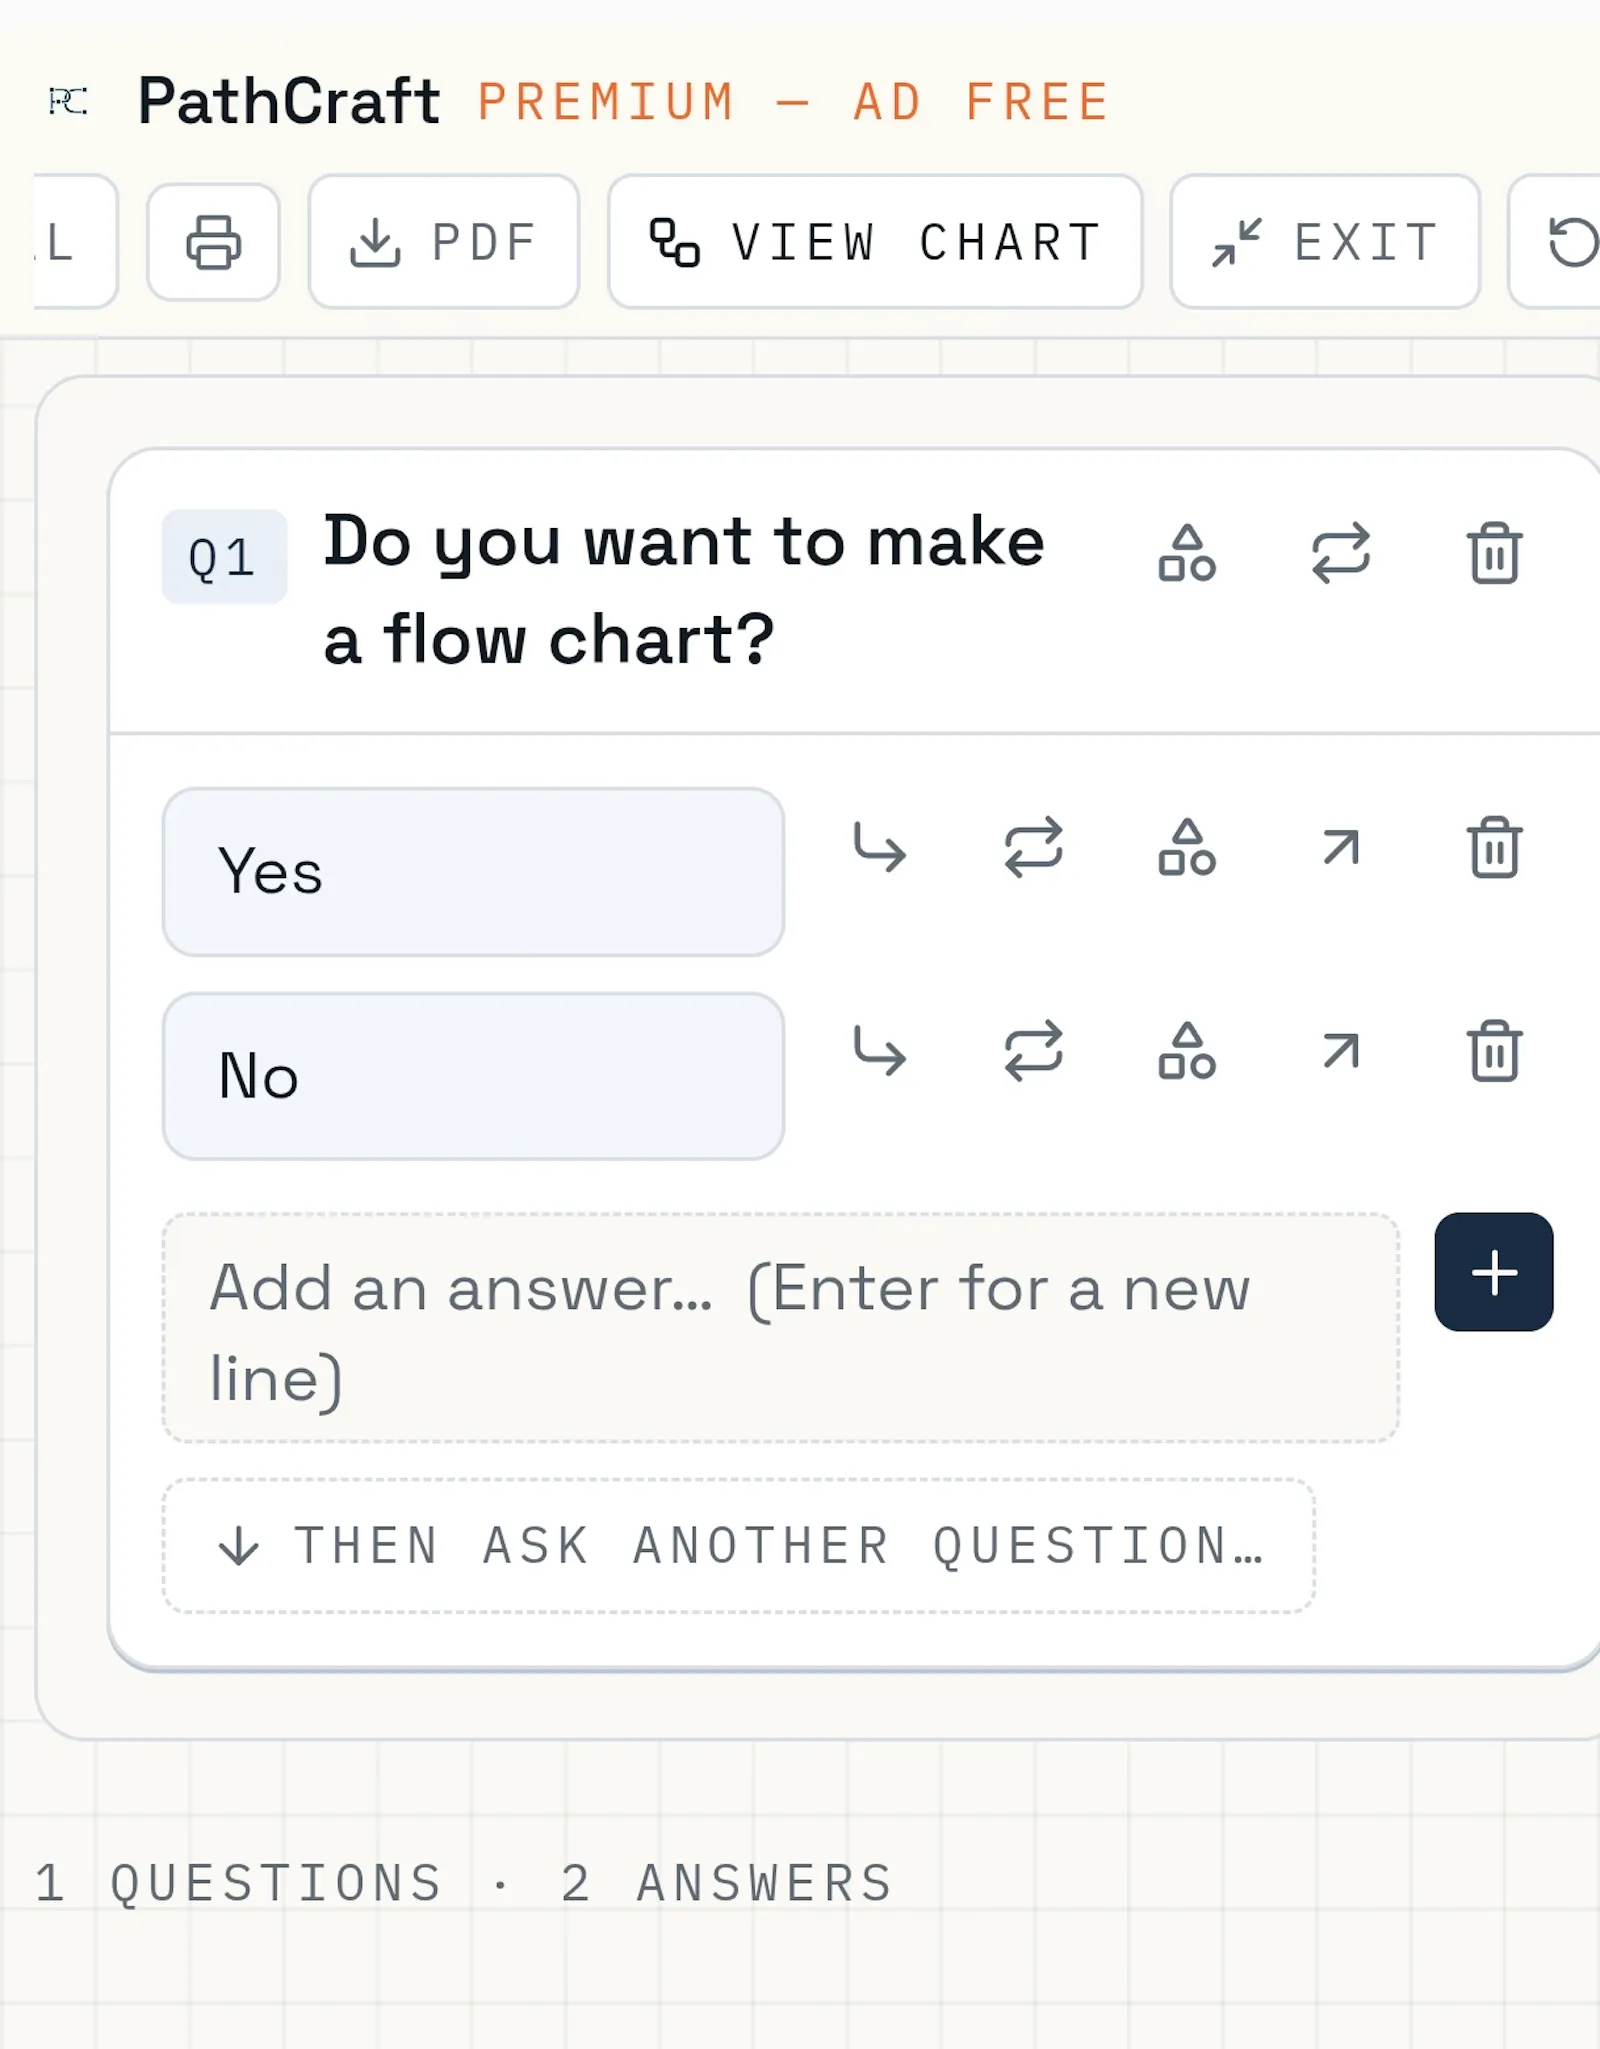Click the dark plus add-answer button
This screenshot has width=1600, height=2049.
pos(1494,1272)
